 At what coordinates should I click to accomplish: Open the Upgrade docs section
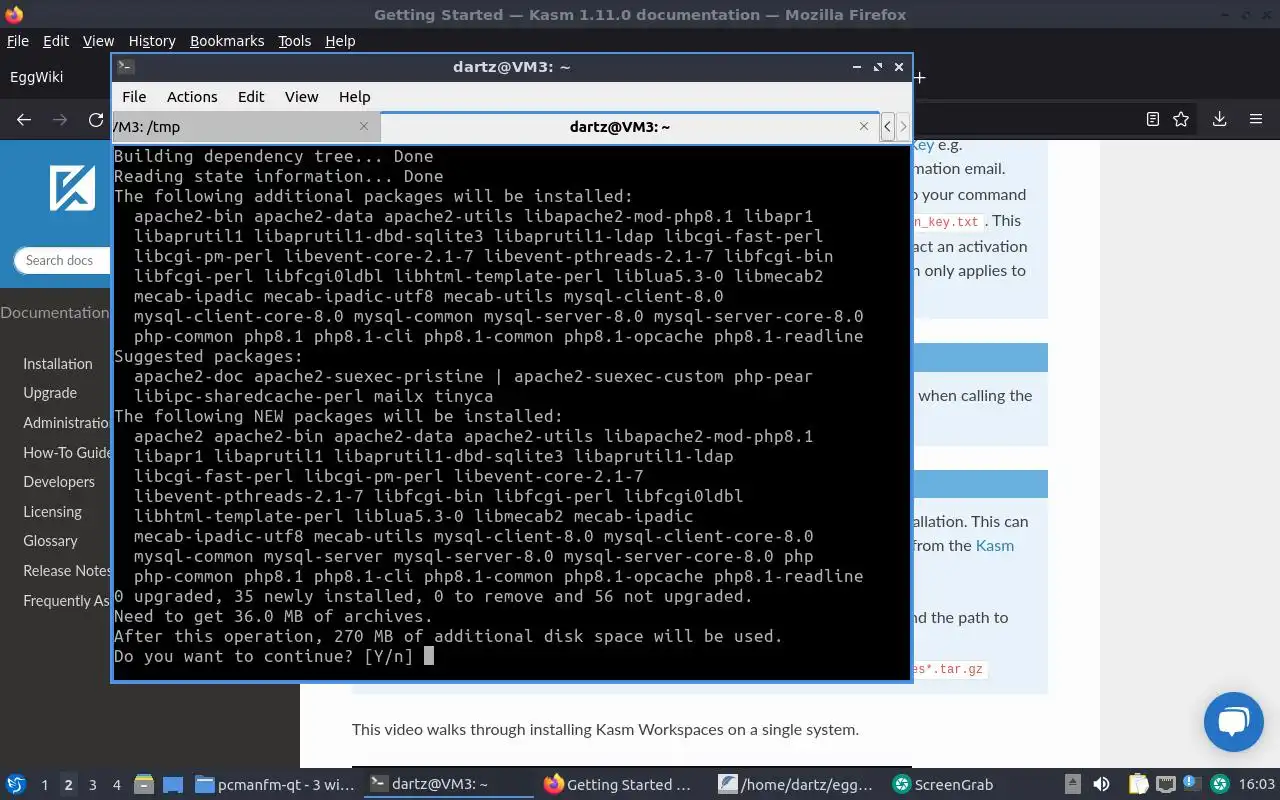pyautogui.click(x=50, y=393)
